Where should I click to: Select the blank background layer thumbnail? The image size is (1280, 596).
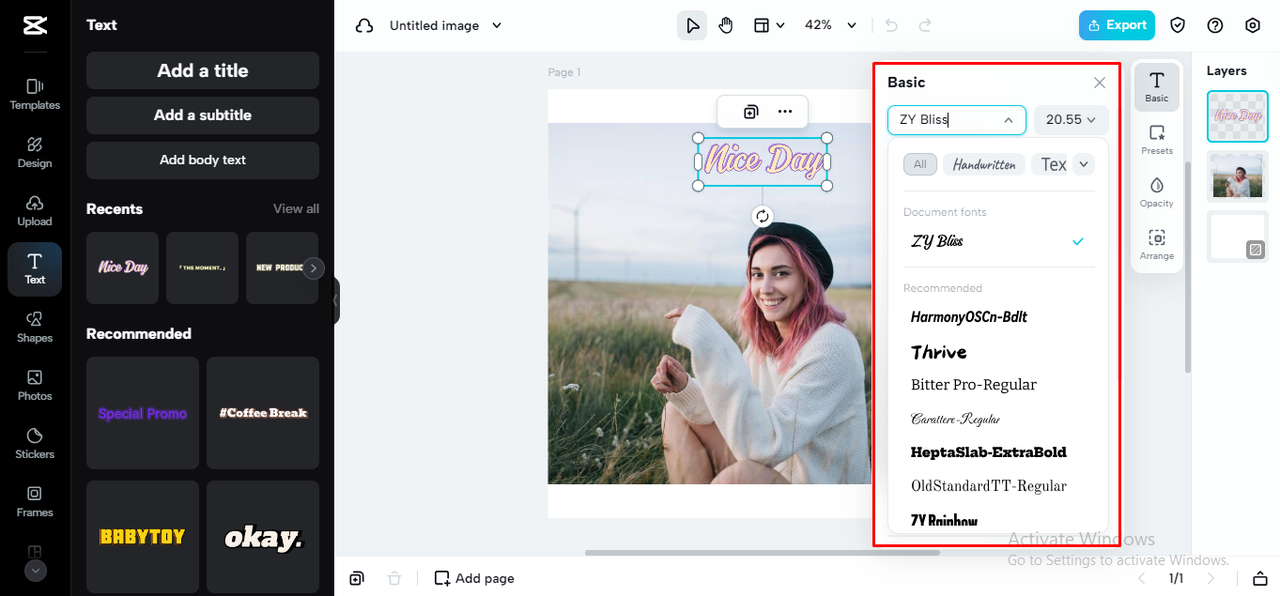click(x=1238, y=236)
